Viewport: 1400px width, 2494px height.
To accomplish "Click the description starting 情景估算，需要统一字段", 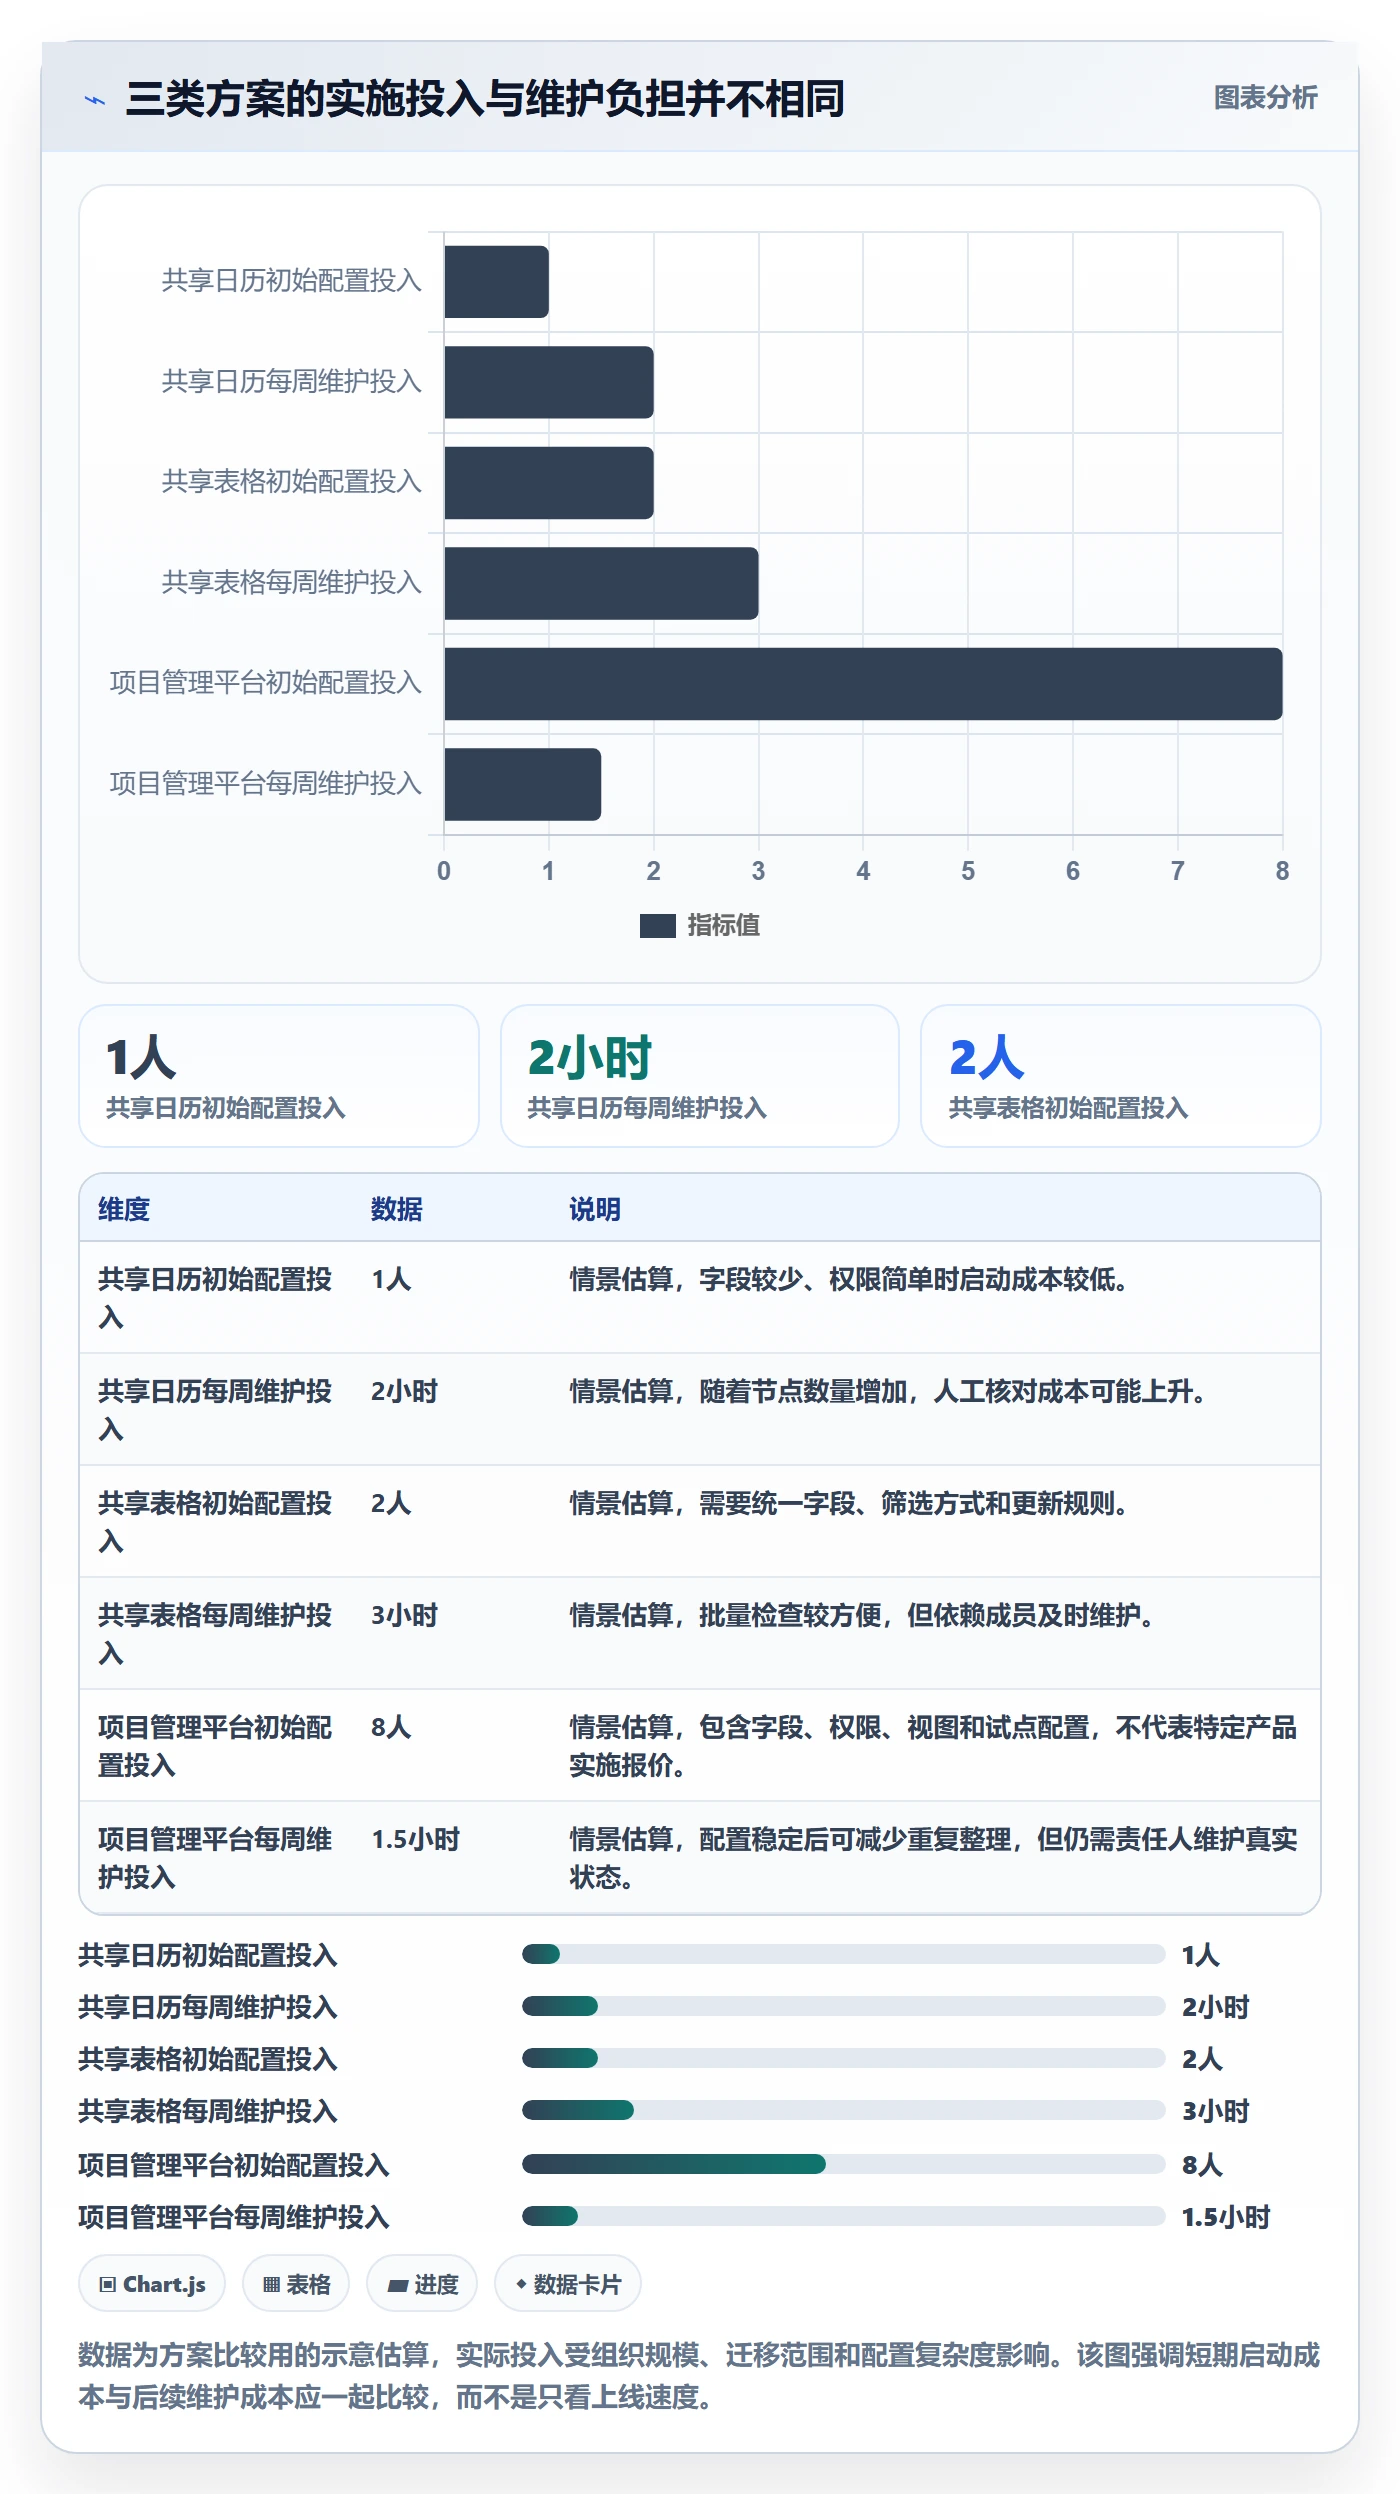I will click(849, 1503).
